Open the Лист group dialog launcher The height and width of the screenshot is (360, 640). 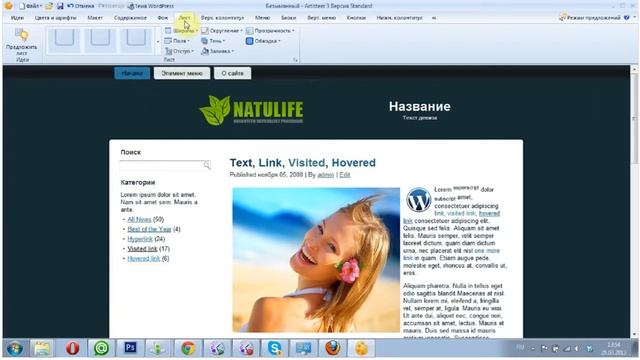(x=295, y=60)
